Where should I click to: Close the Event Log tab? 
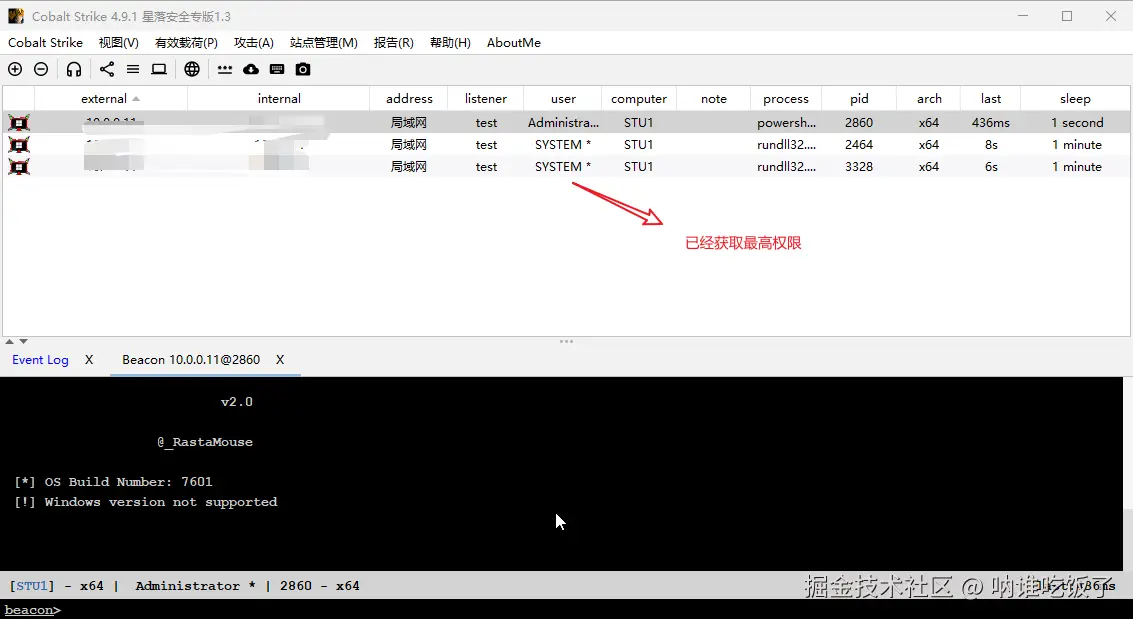pyautogui.click(x=89, y=360)
